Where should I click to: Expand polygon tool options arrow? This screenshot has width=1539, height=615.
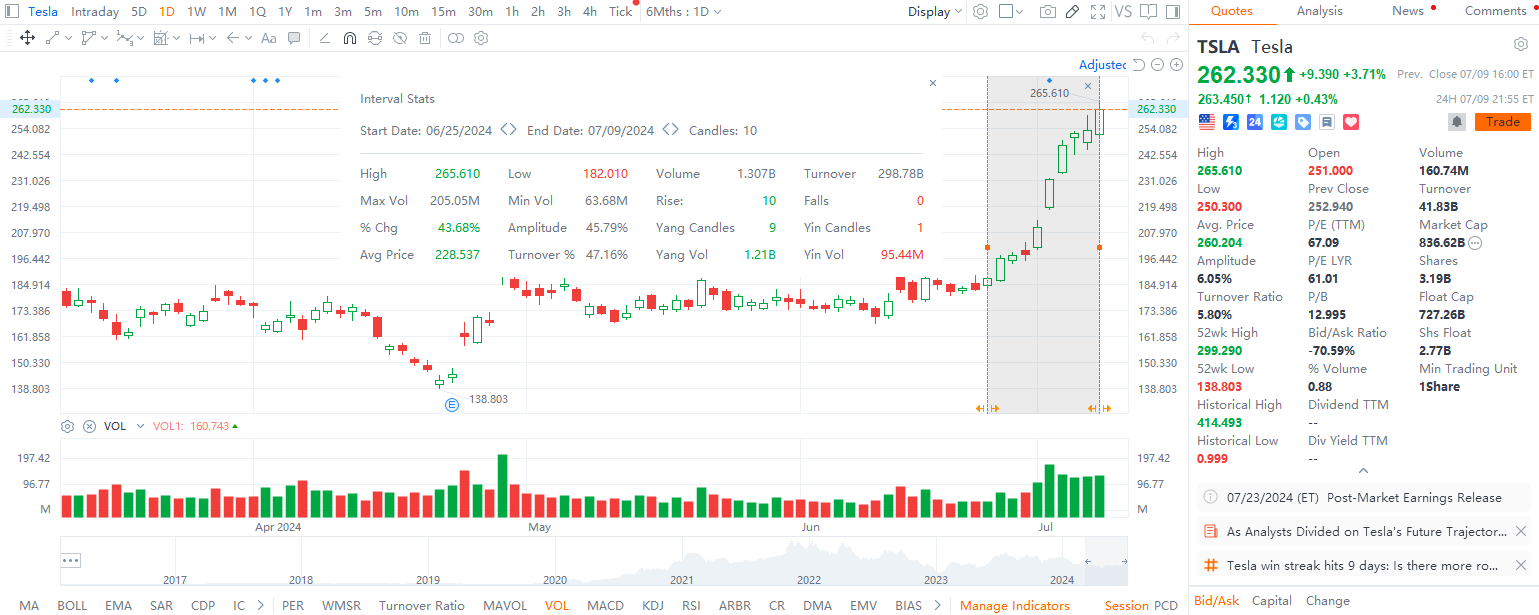[104, 38]
